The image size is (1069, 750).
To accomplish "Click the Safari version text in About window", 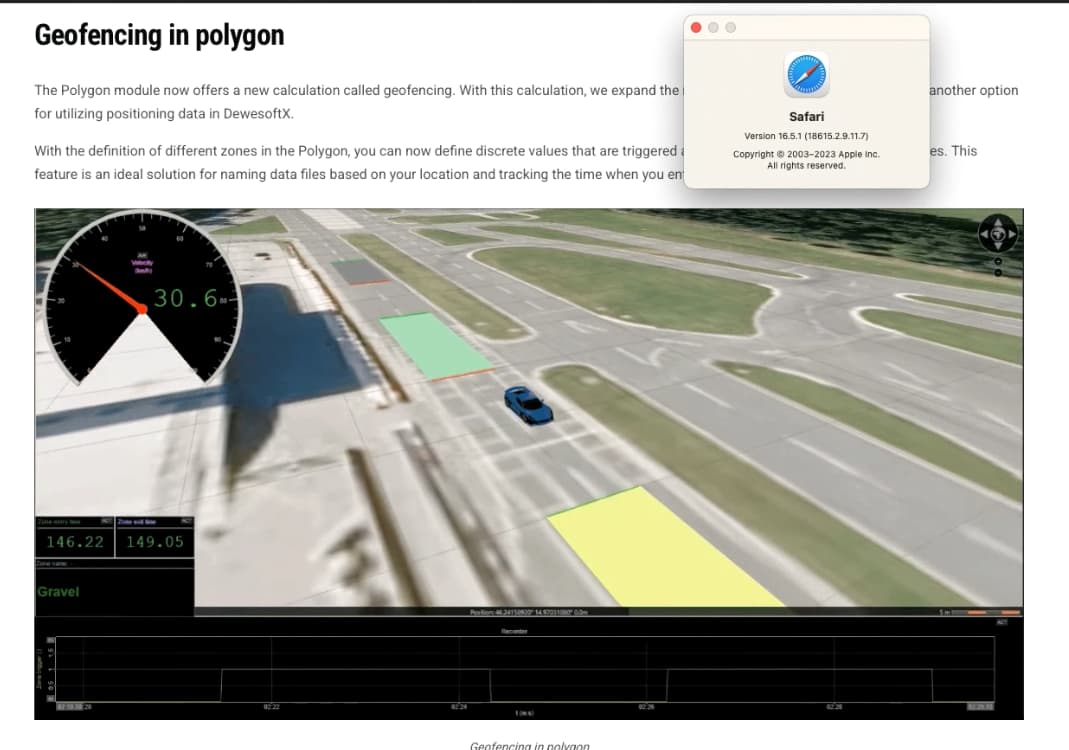I will (806, 135).
